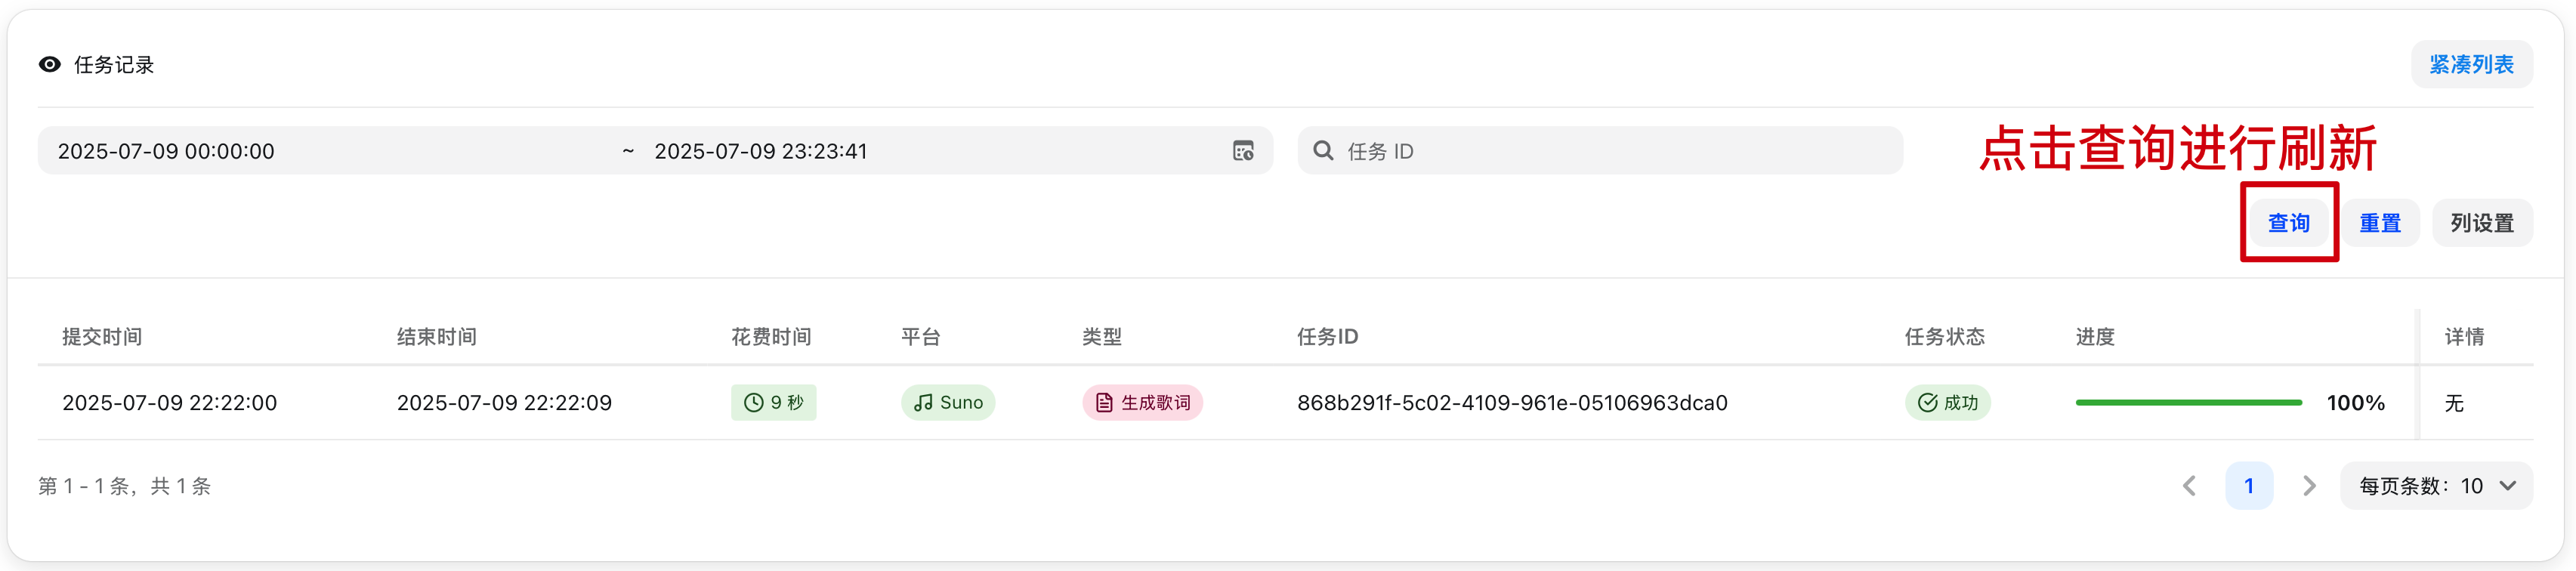Click 查询 to refresh results
This screenshot has height=571, width=2576.
[x=2288, y=223]
